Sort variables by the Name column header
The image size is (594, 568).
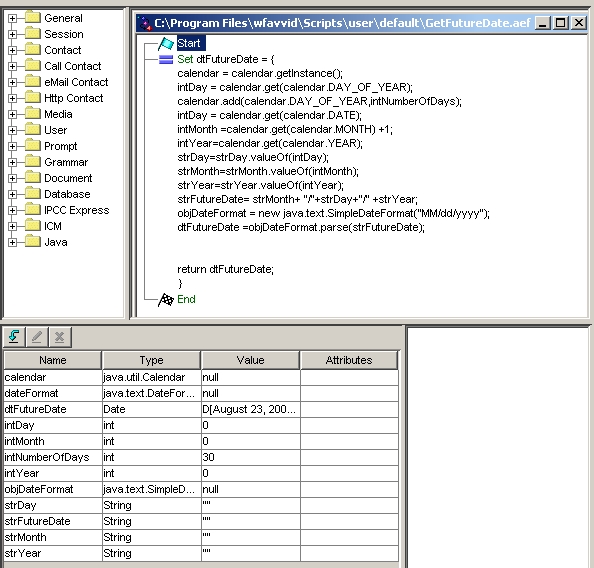tap(53, 360)
